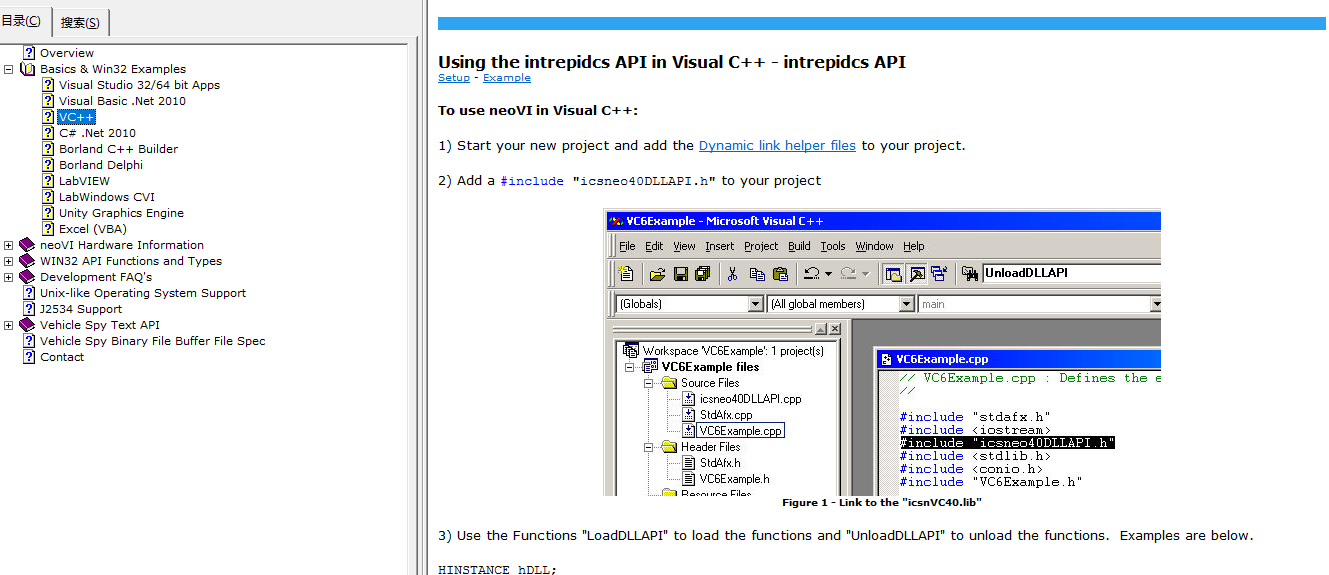Open the Overview topic question-mark icon

(30, 53)
